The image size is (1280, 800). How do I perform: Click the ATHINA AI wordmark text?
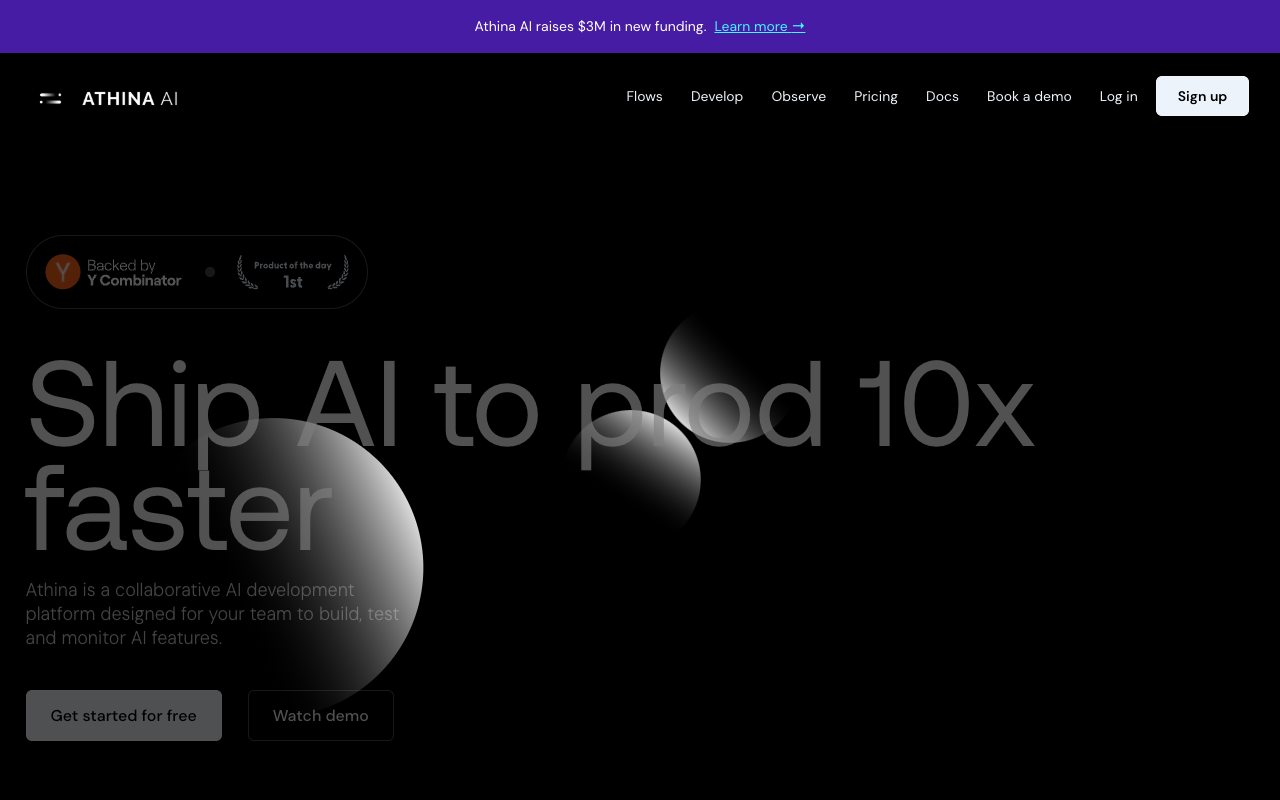(x=130, y=98)
